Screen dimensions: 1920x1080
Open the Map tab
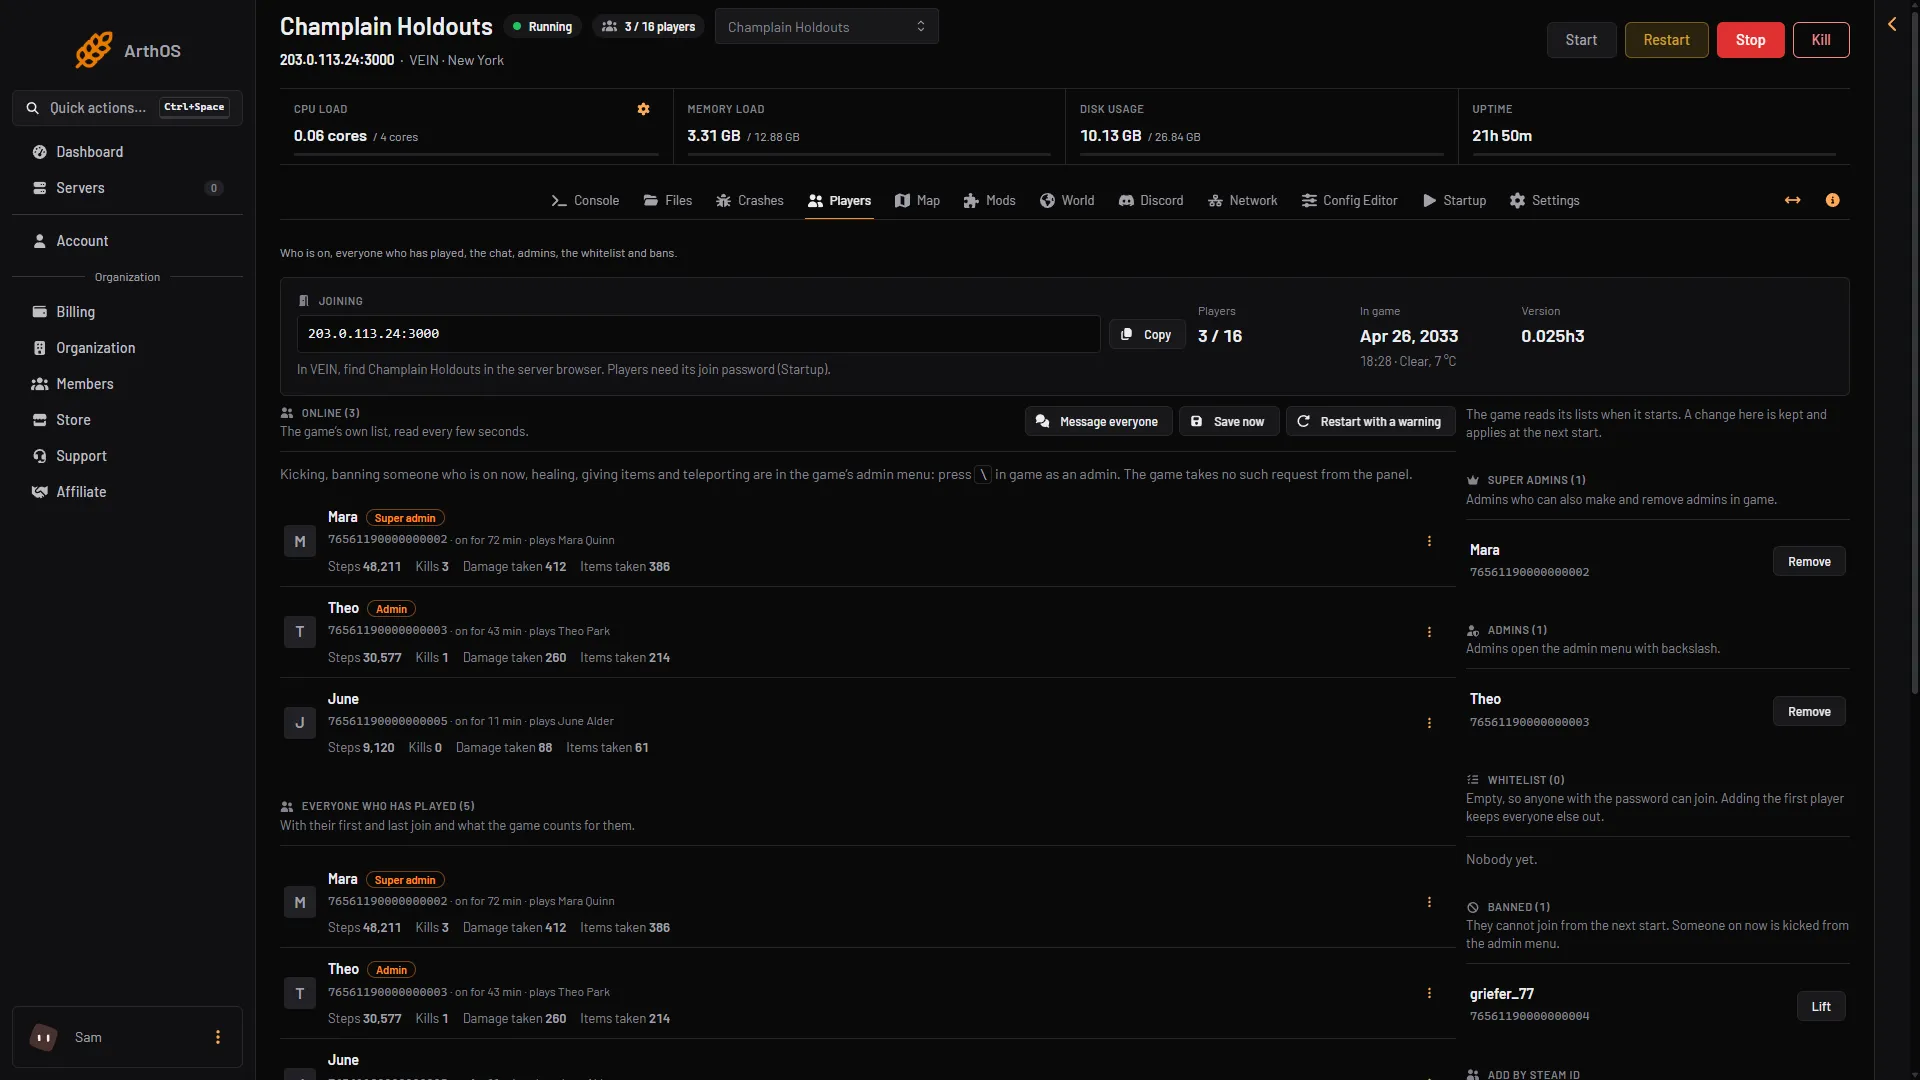(917, 200)
